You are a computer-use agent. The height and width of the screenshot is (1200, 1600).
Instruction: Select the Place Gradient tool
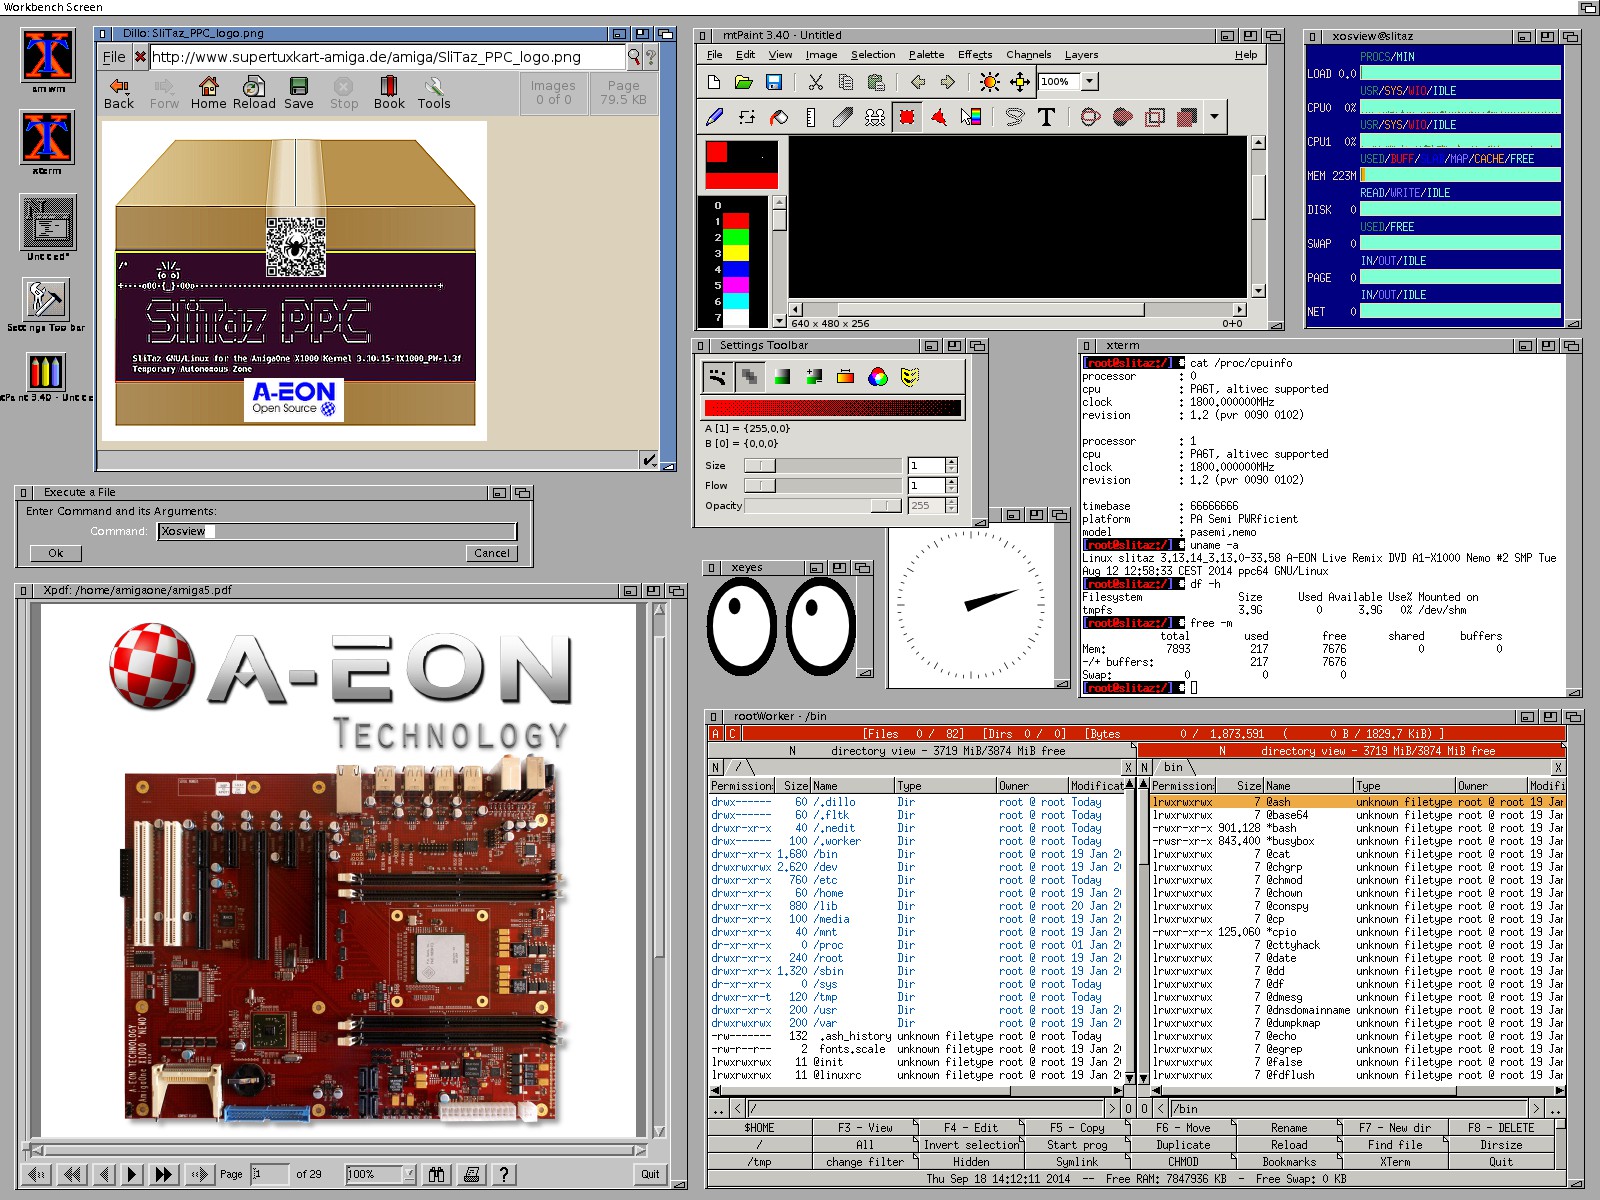click(x=971, y=117)
